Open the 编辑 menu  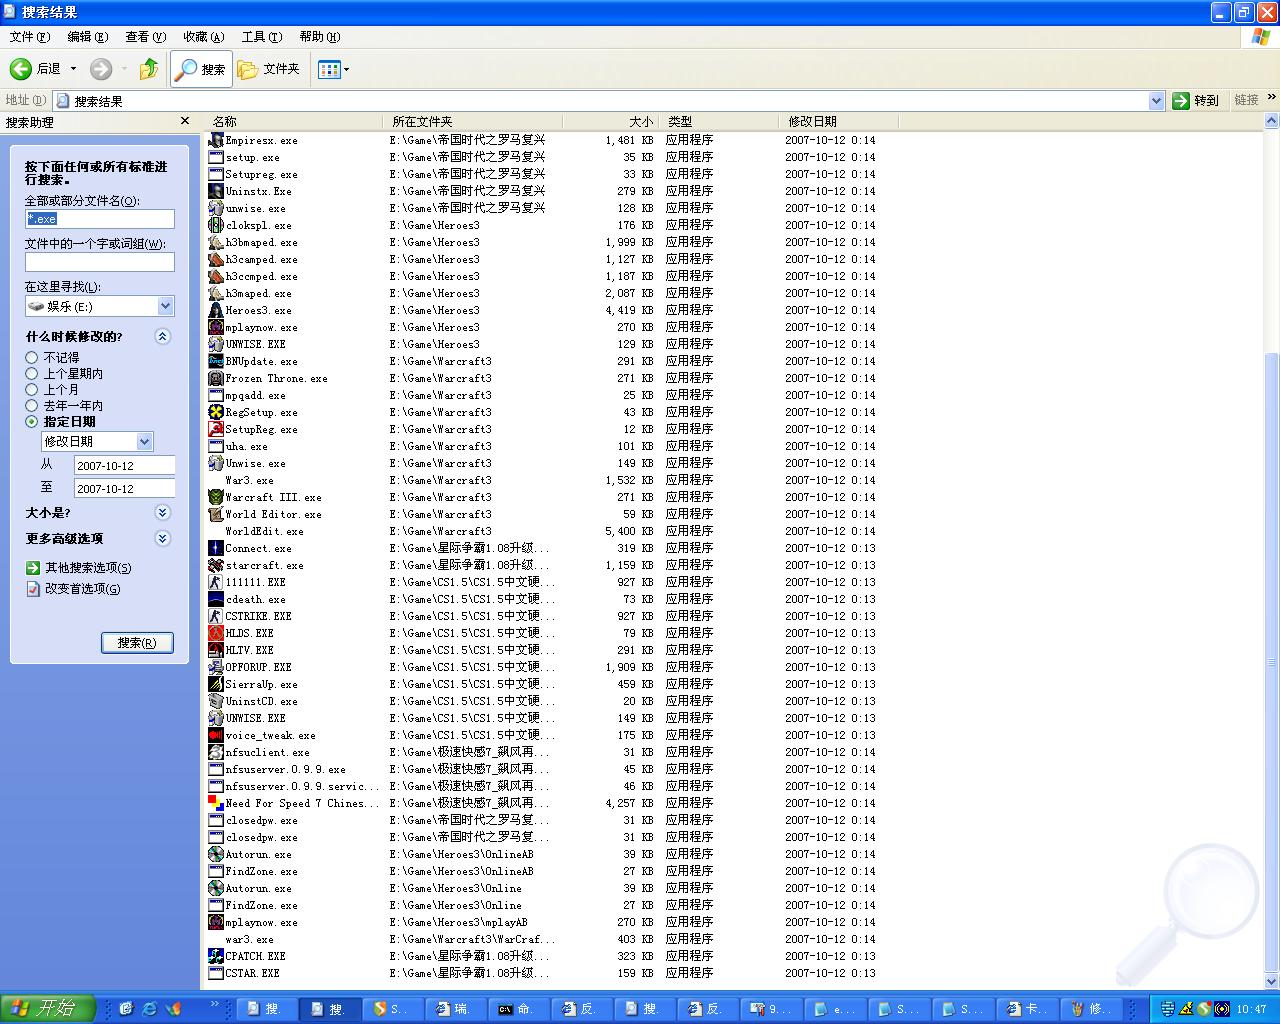[87, 37]
